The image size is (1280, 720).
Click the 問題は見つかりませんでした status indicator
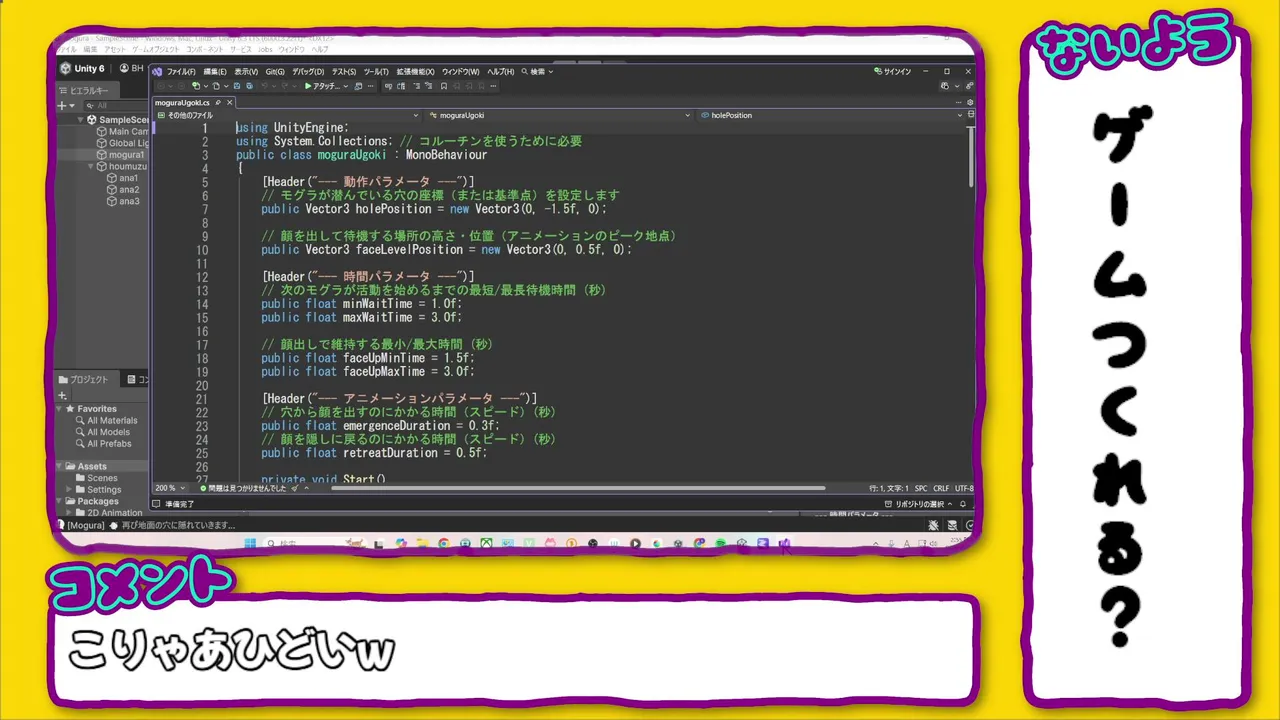pyautogui.click(x=243, y=488)
